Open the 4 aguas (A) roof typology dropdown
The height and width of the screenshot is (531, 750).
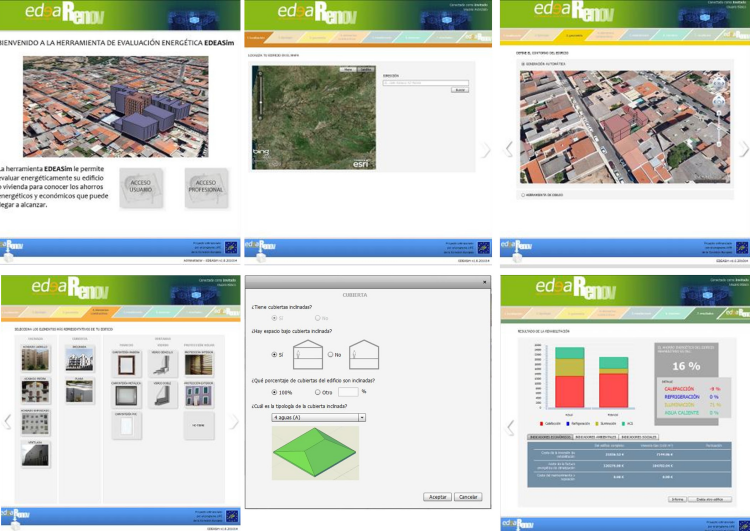319,418
